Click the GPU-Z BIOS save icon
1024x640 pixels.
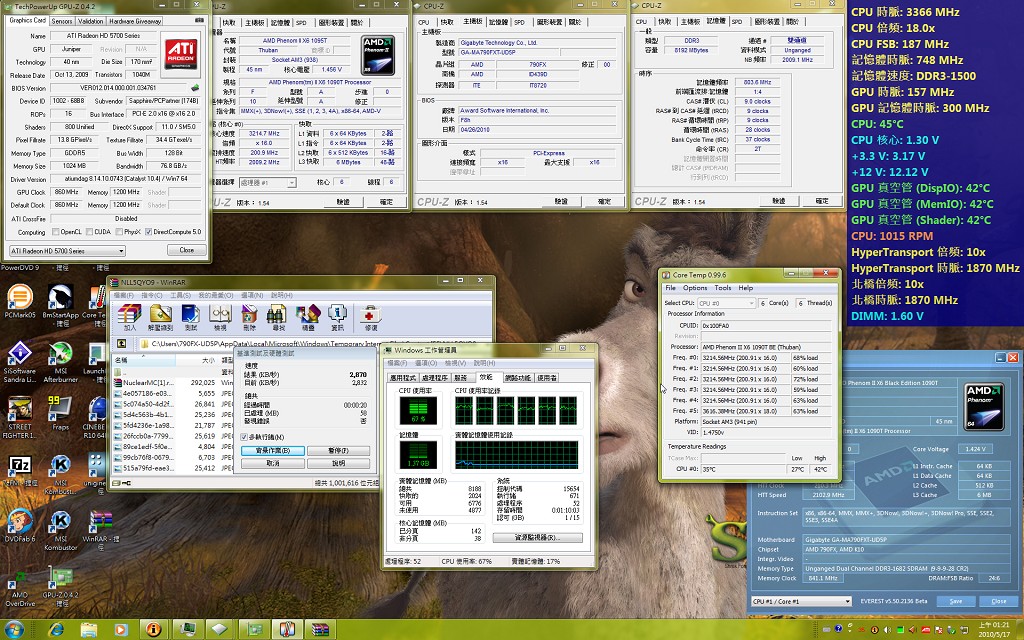[195, 88]
